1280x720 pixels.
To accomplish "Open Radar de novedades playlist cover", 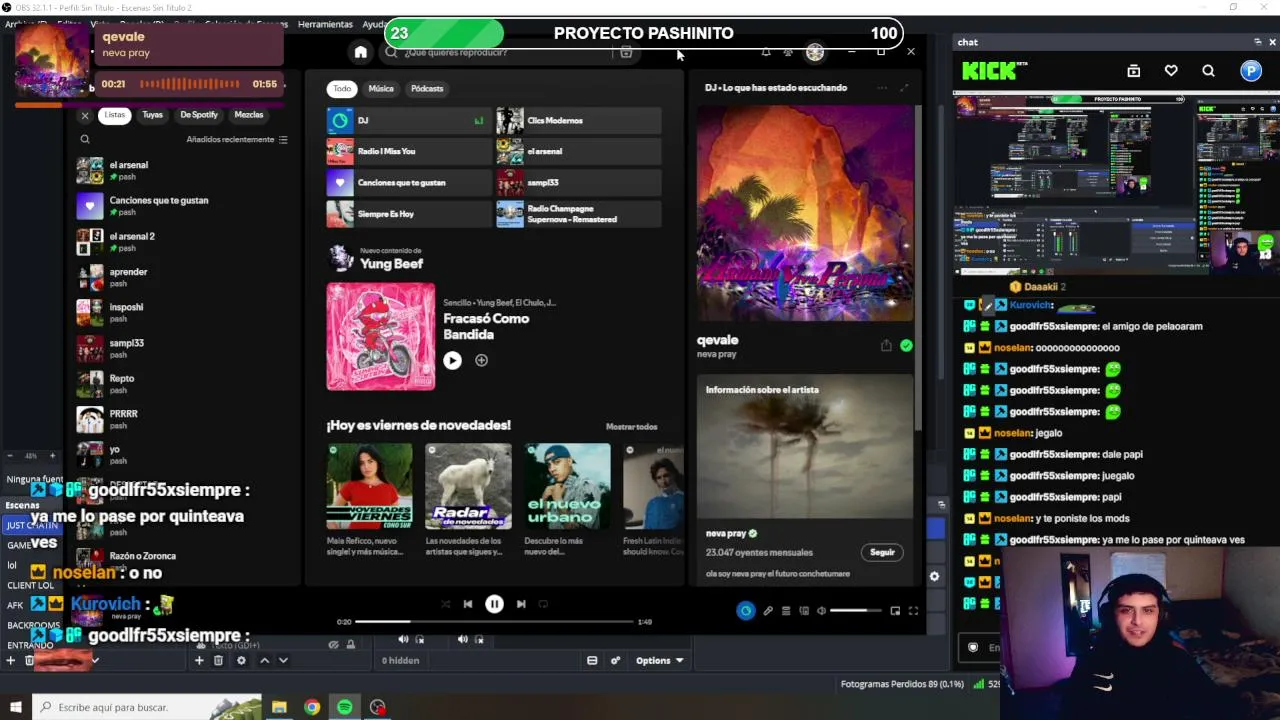I will [x=468, y=486].
